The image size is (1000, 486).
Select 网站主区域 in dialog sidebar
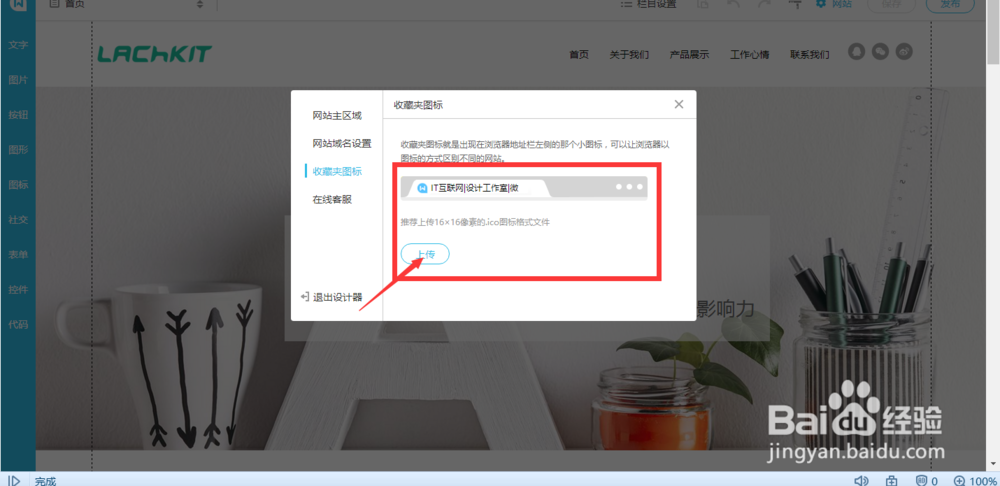click(x=337, y=115)
